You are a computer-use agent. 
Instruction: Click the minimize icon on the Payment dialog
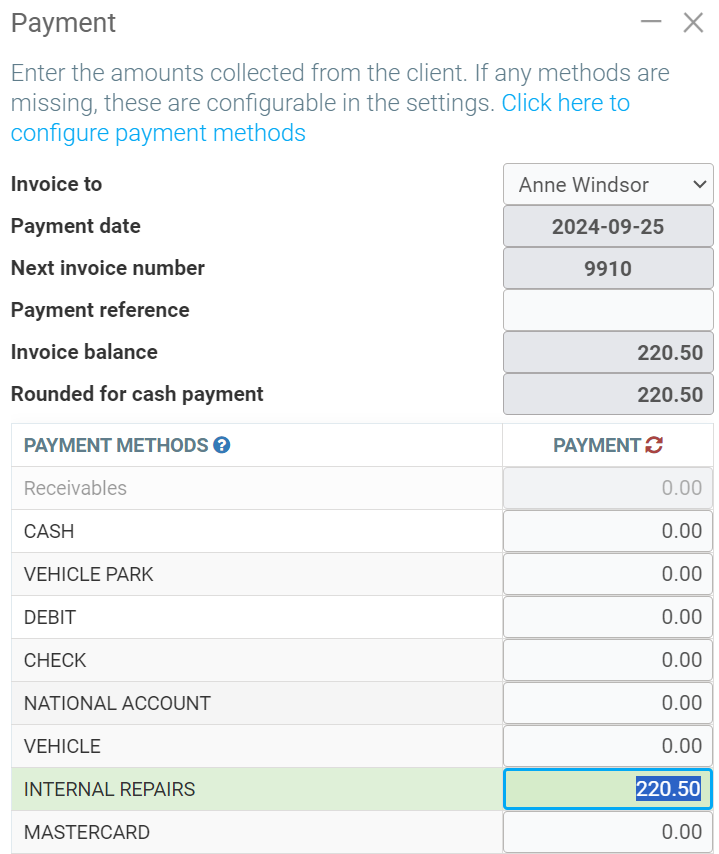point(651,21)
